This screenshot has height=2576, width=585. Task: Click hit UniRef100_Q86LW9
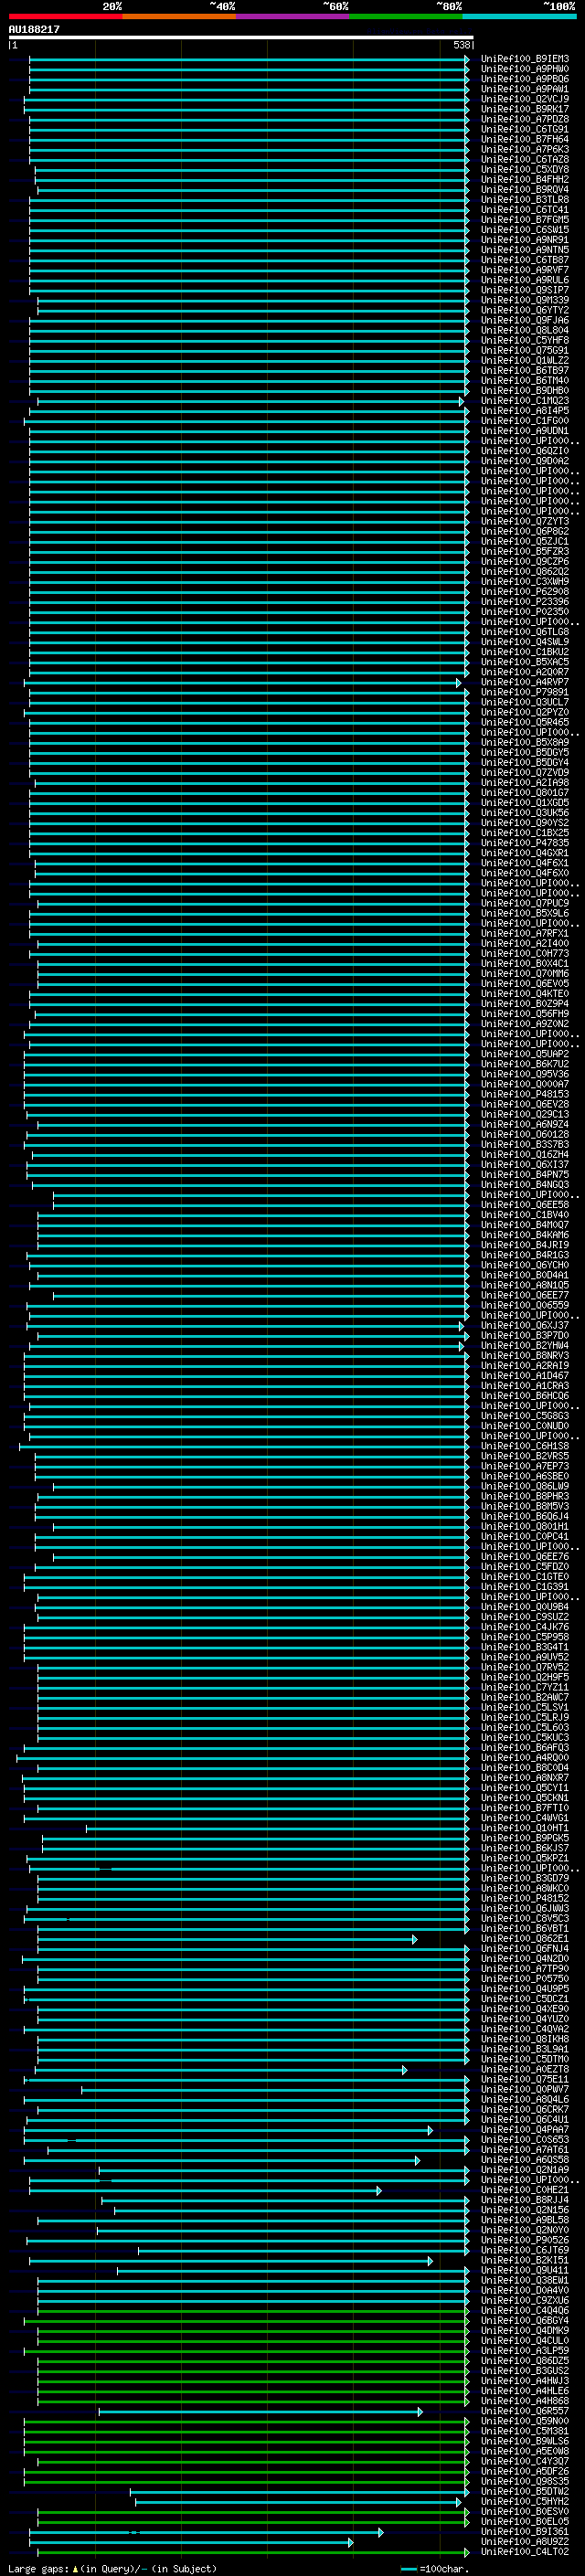[x=525, y=1485]
